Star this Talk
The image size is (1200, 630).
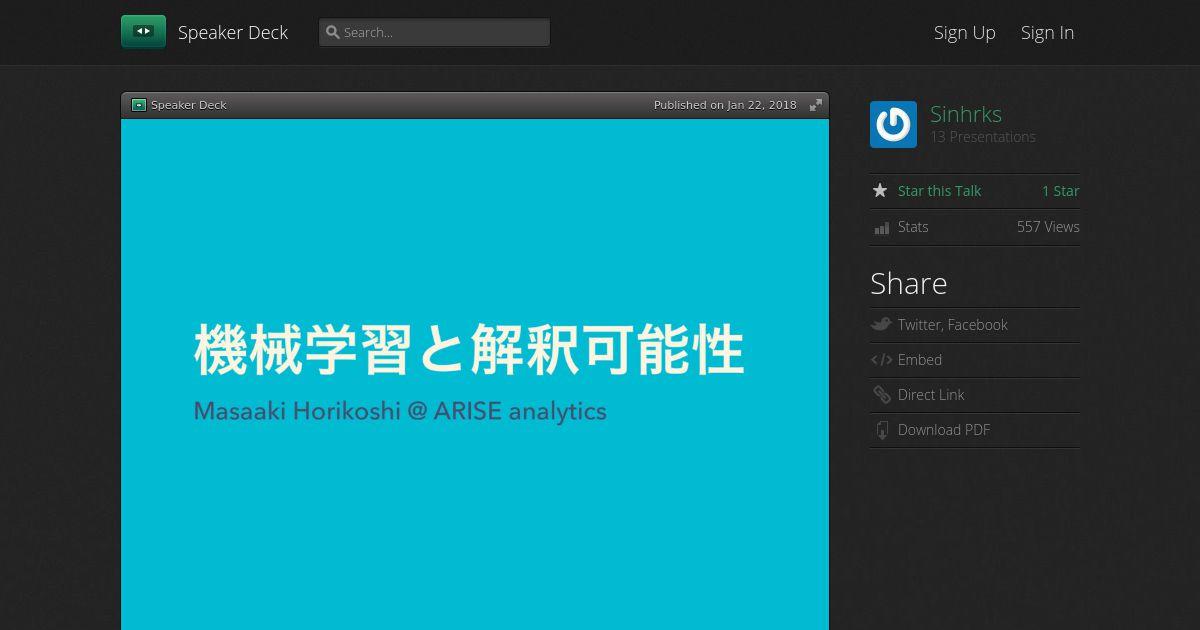pyautogui.click(x=939, y=191)
